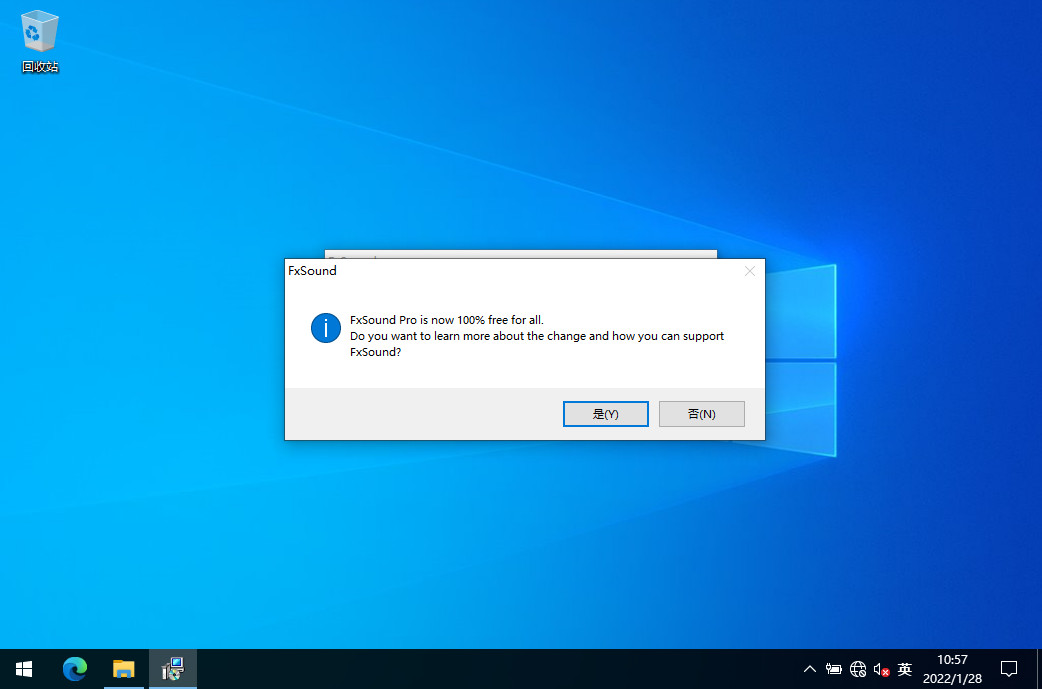Select the 回收站 recycle bin icon
The image size is (1042, 689).
tap(40, 41)
